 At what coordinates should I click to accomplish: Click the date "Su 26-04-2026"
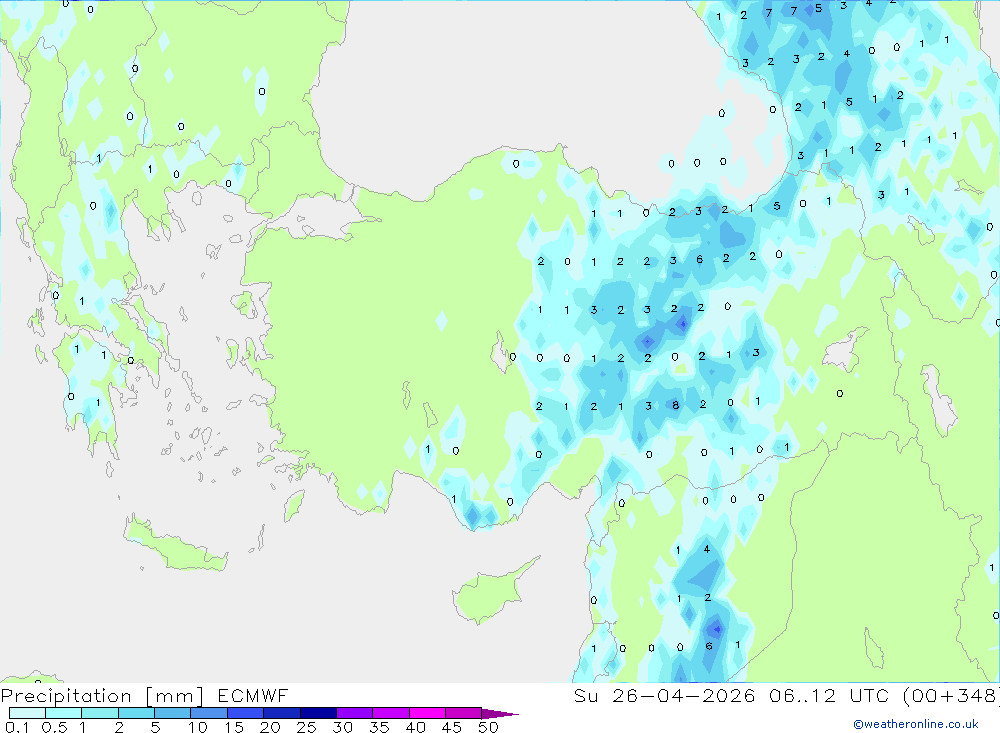click(x=664, y=695)
